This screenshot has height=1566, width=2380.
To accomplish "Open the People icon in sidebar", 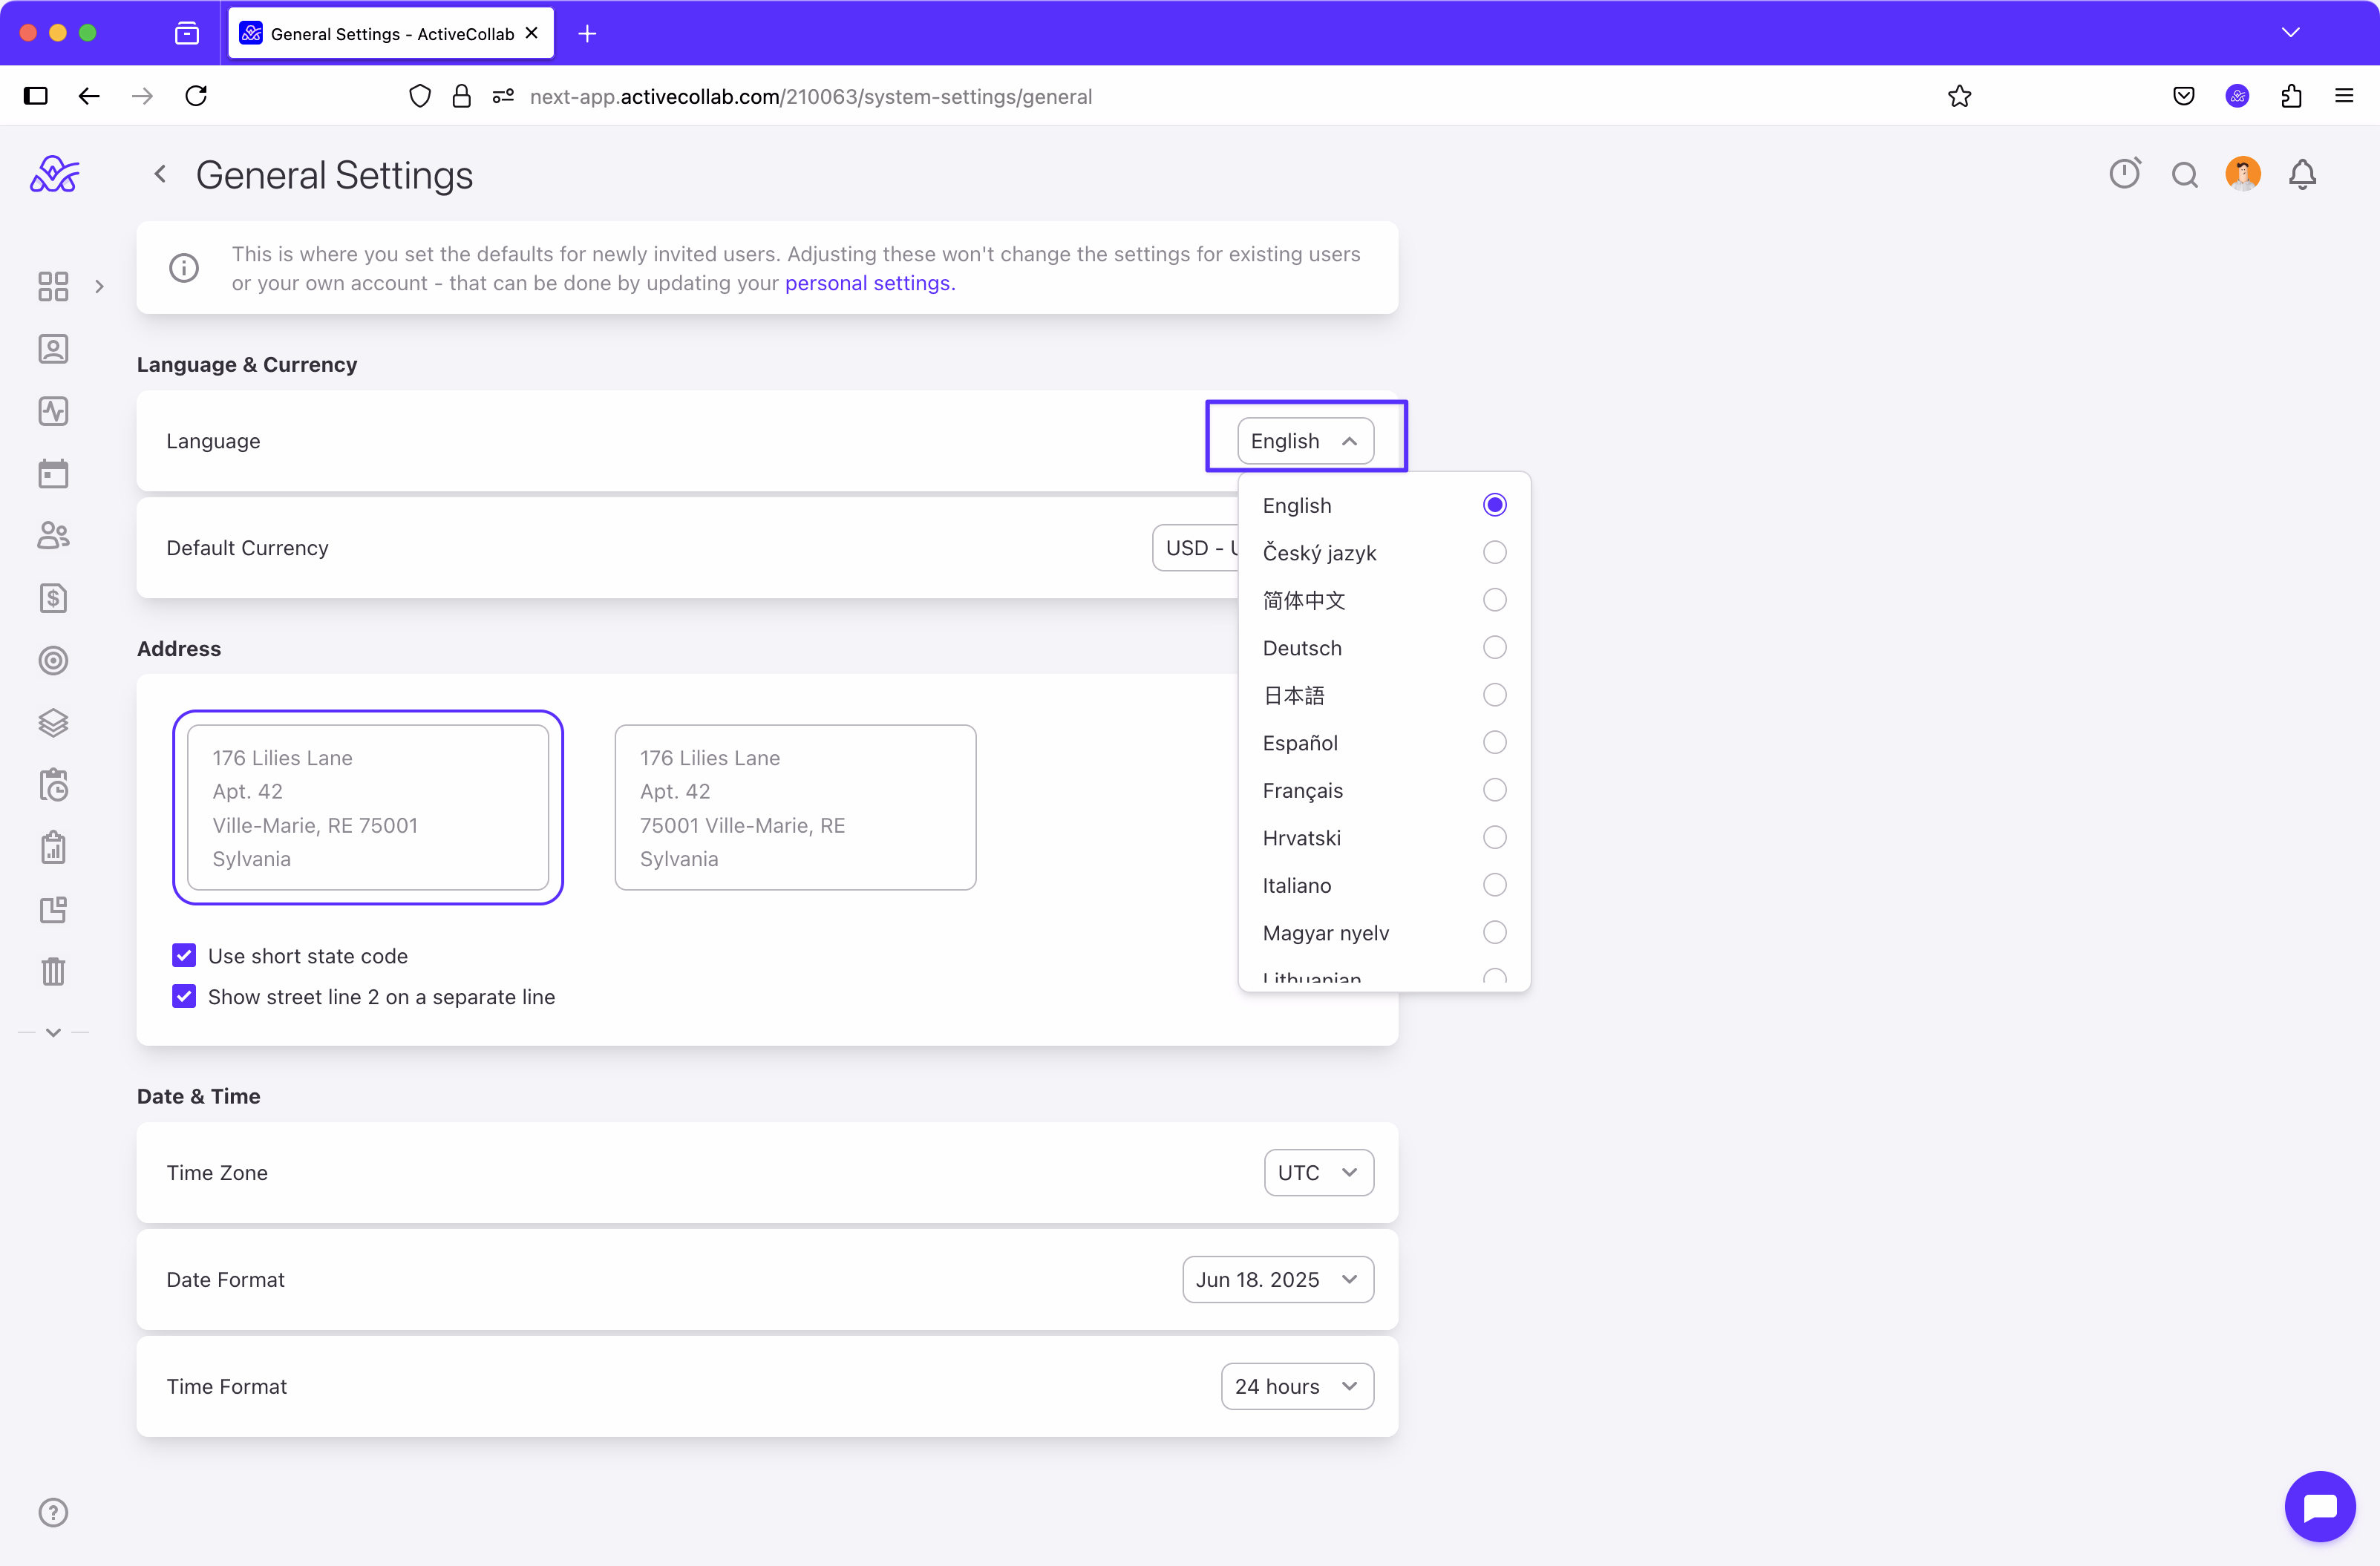I will (x=53, y=536).
